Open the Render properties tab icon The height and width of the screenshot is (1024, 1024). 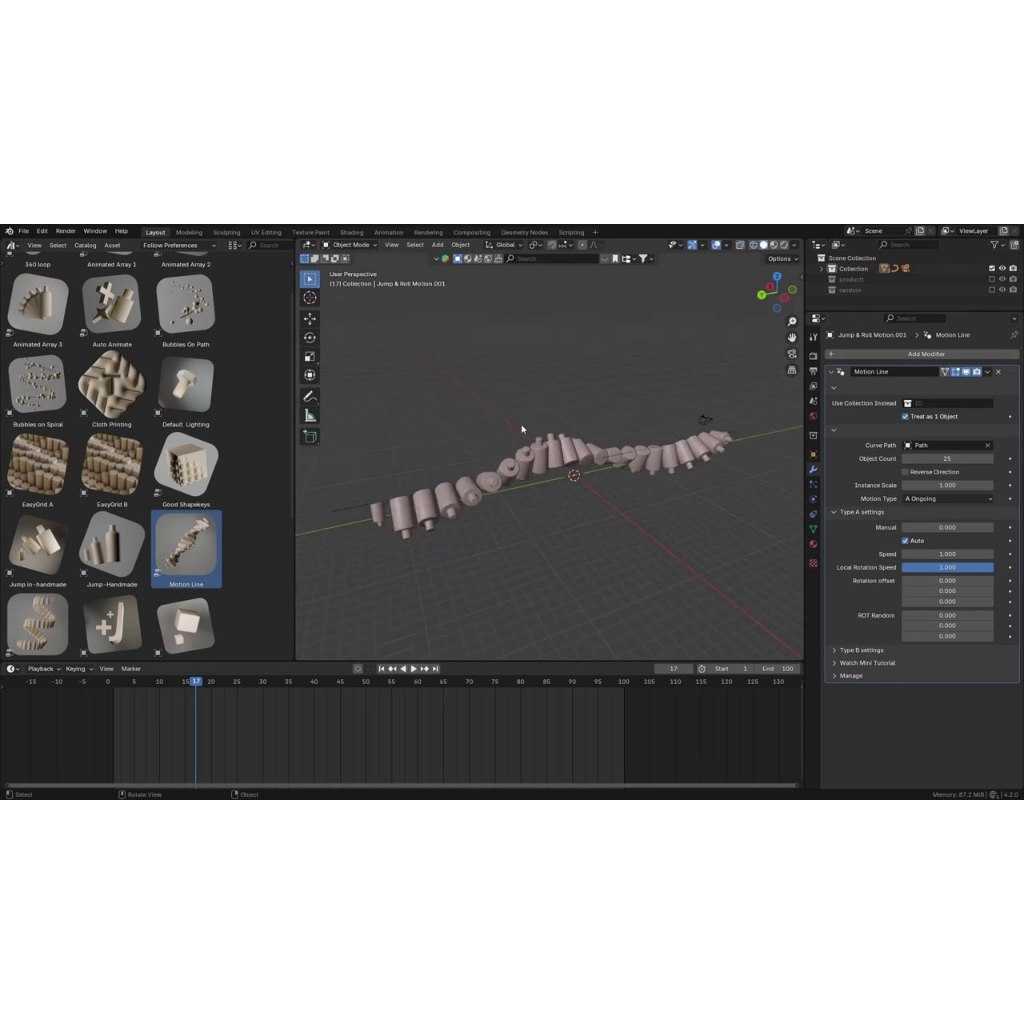[813, 356]
